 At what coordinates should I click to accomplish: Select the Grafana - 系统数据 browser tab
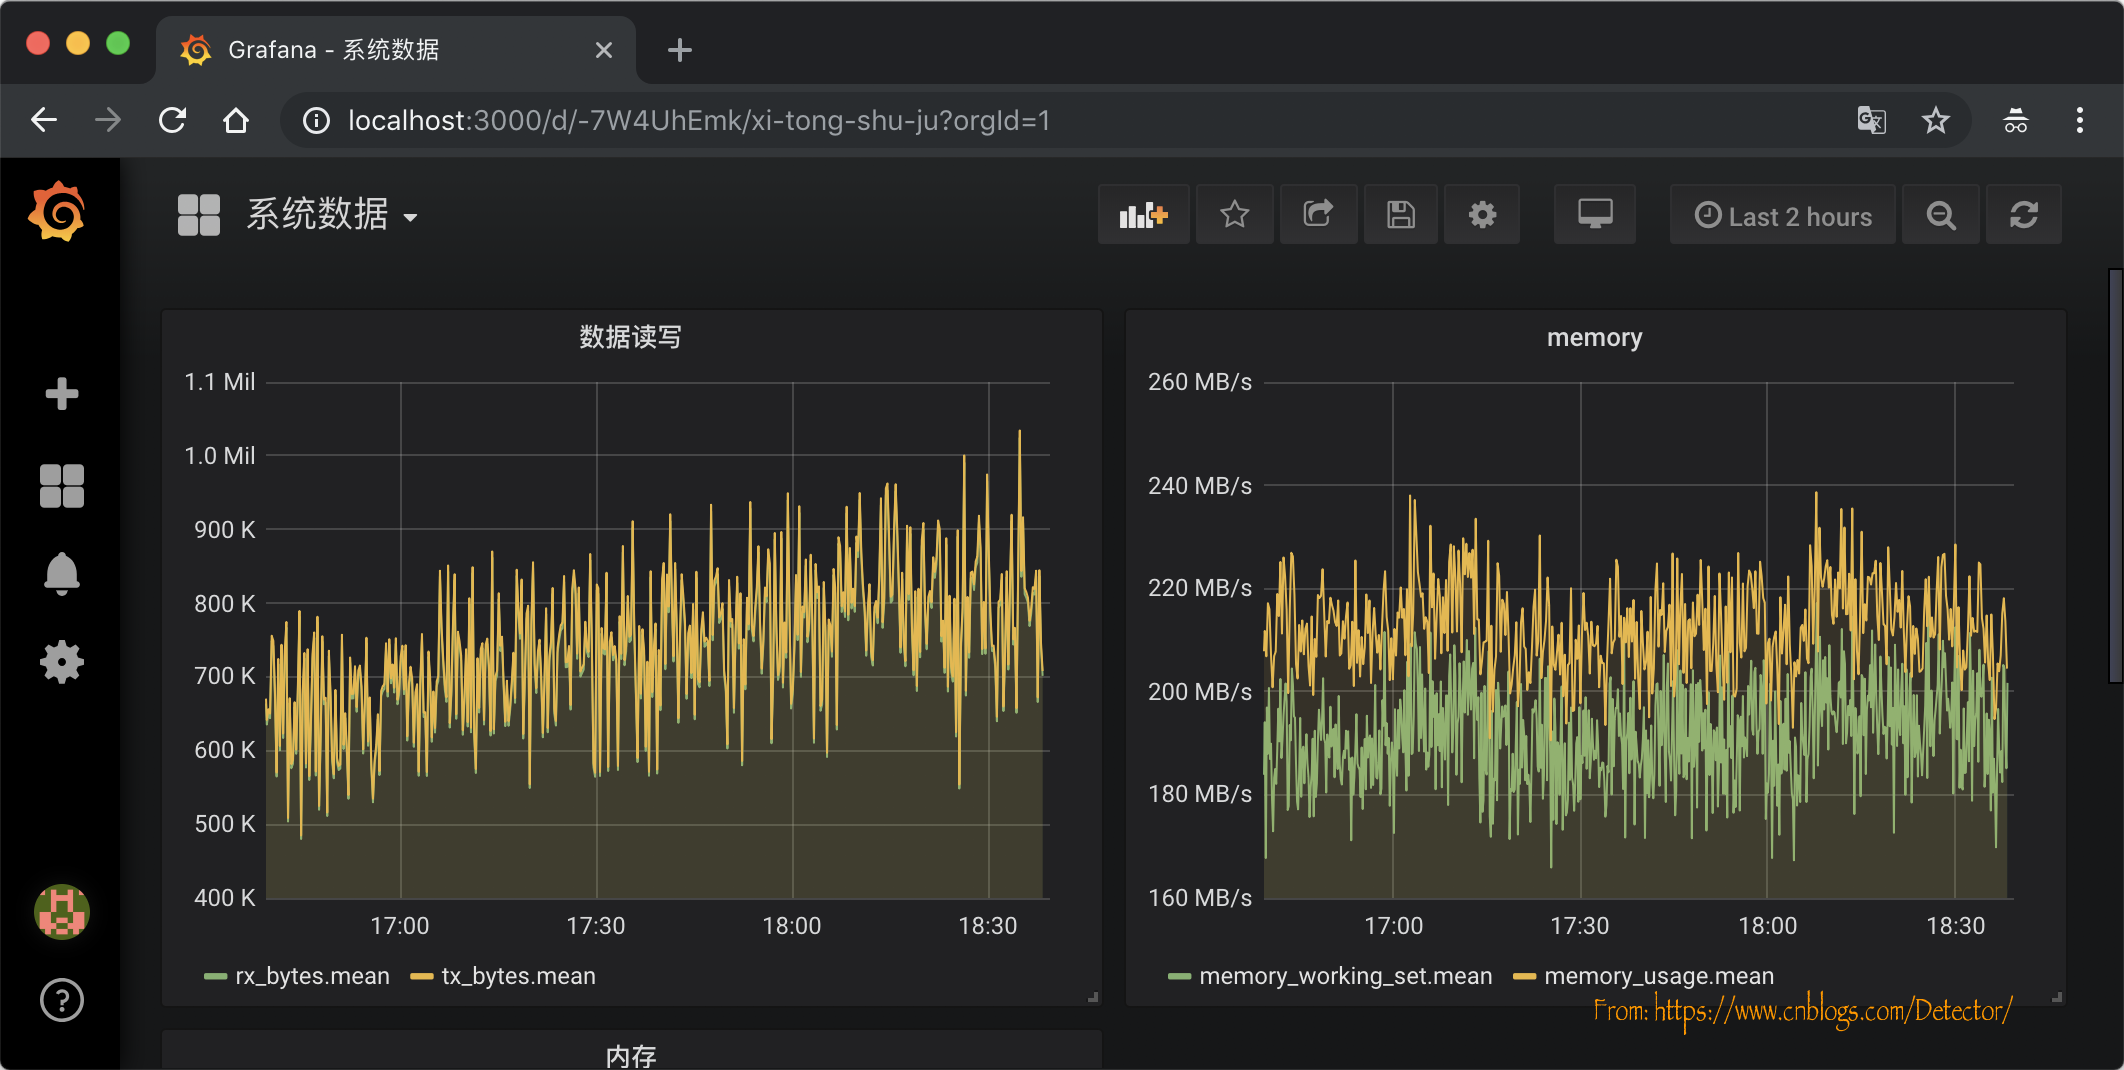tap(395, 50)
